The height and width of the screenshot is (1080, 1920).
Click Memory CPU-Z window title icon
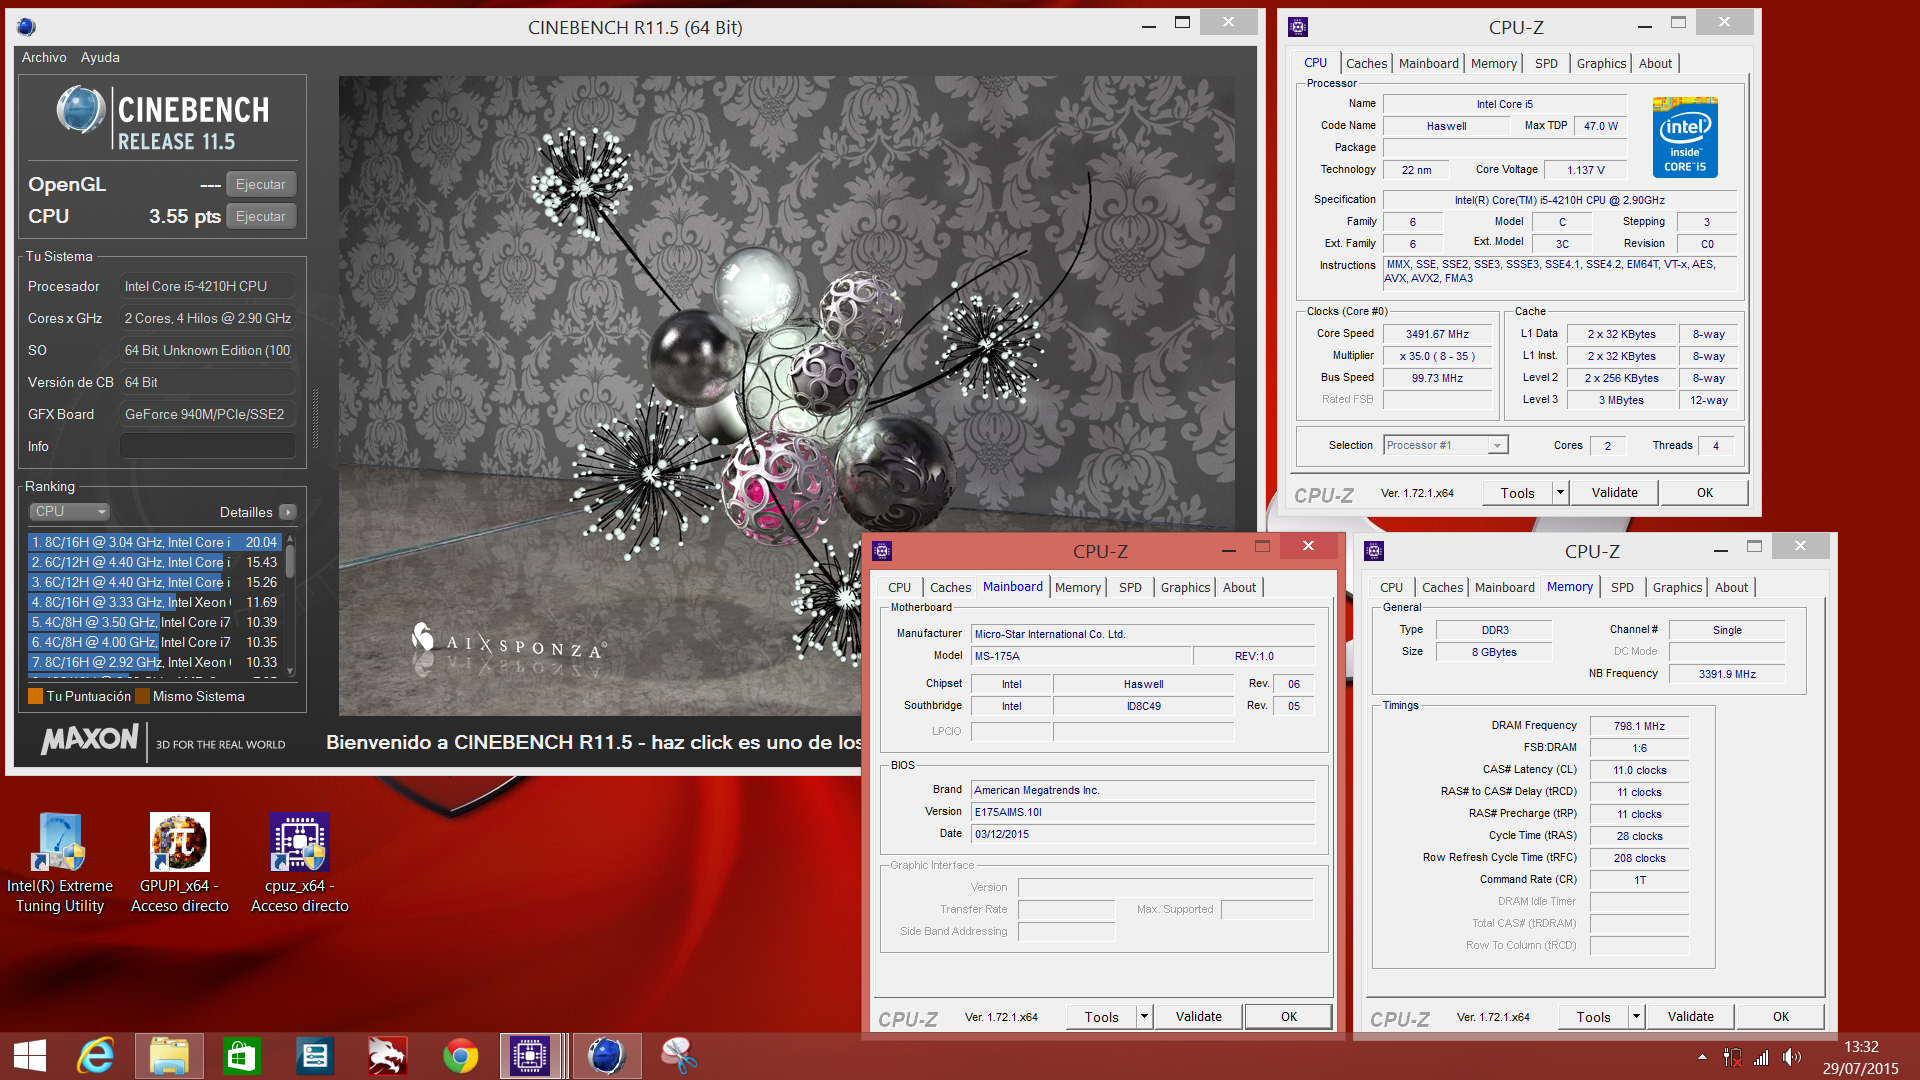point(1374,551)
